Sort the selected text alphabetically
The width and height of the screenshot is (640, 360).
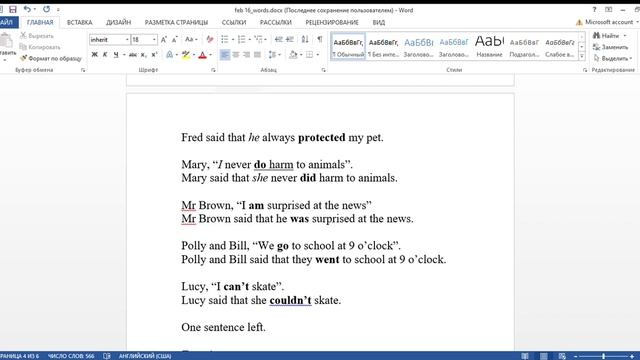tap(305, 40)
